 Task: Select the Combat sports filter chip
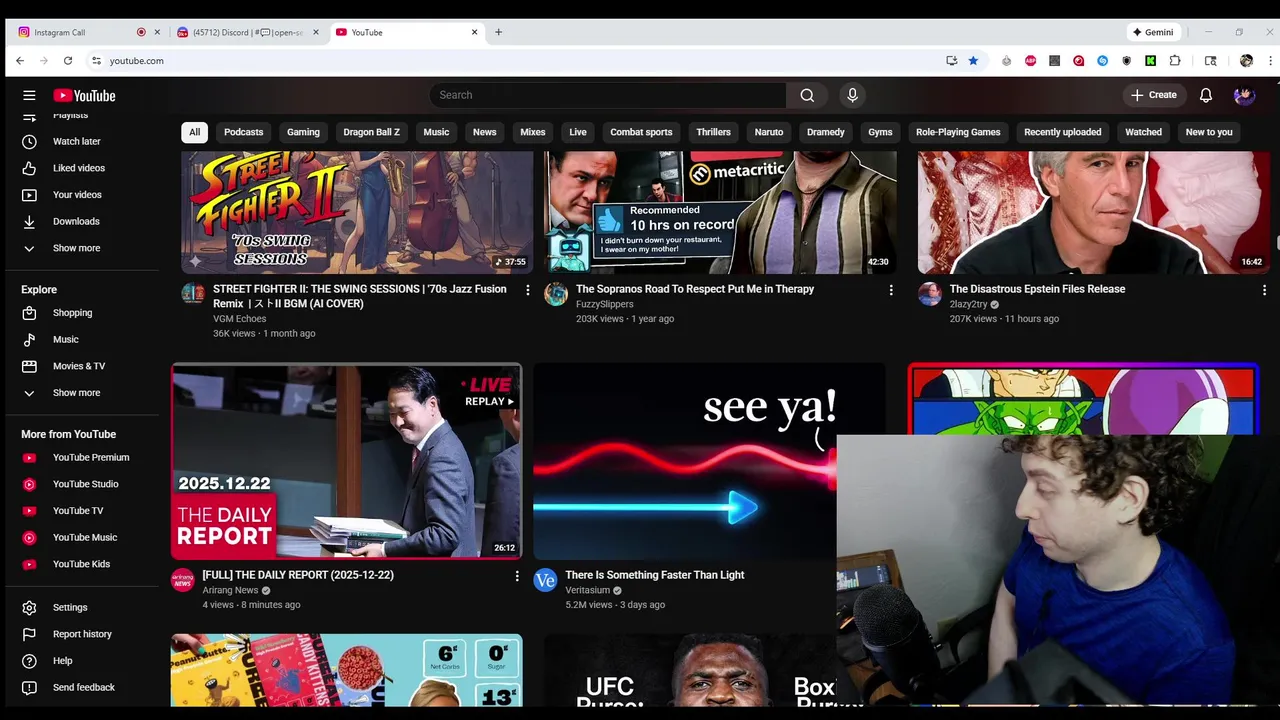tap(641, 132)
